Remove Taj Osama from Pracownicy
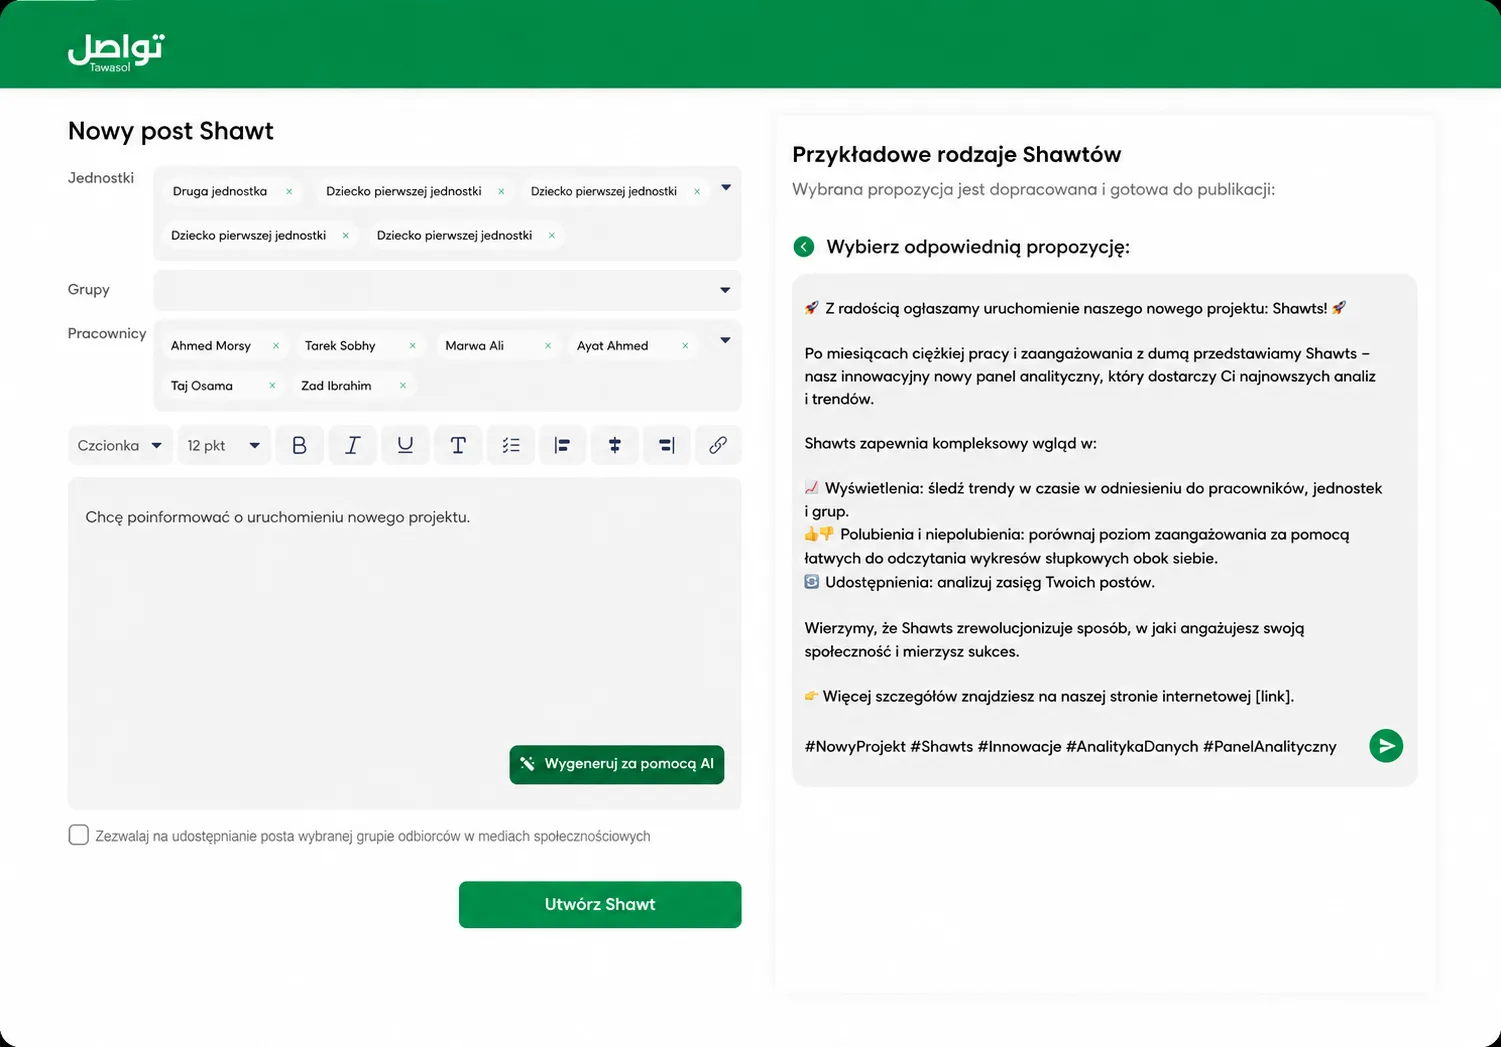 (272, 386)
